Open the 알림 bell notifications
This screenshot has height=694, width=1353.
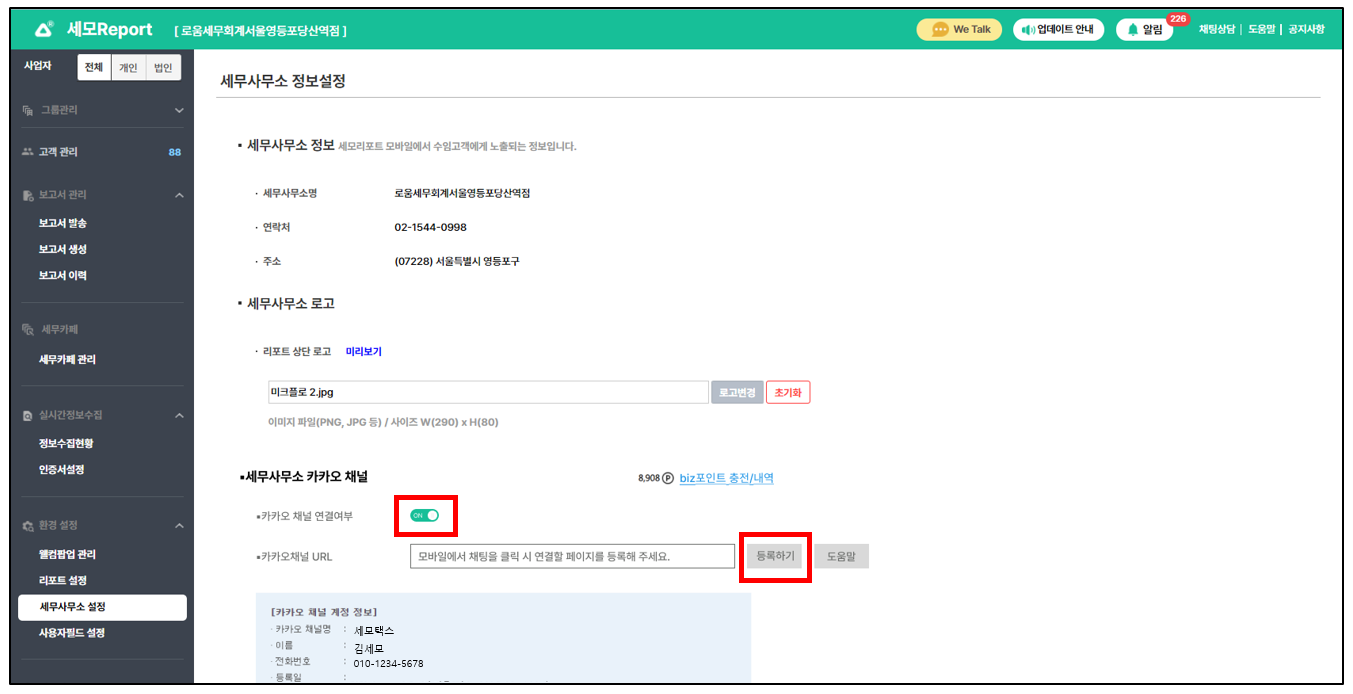[x=1144, y=29]
